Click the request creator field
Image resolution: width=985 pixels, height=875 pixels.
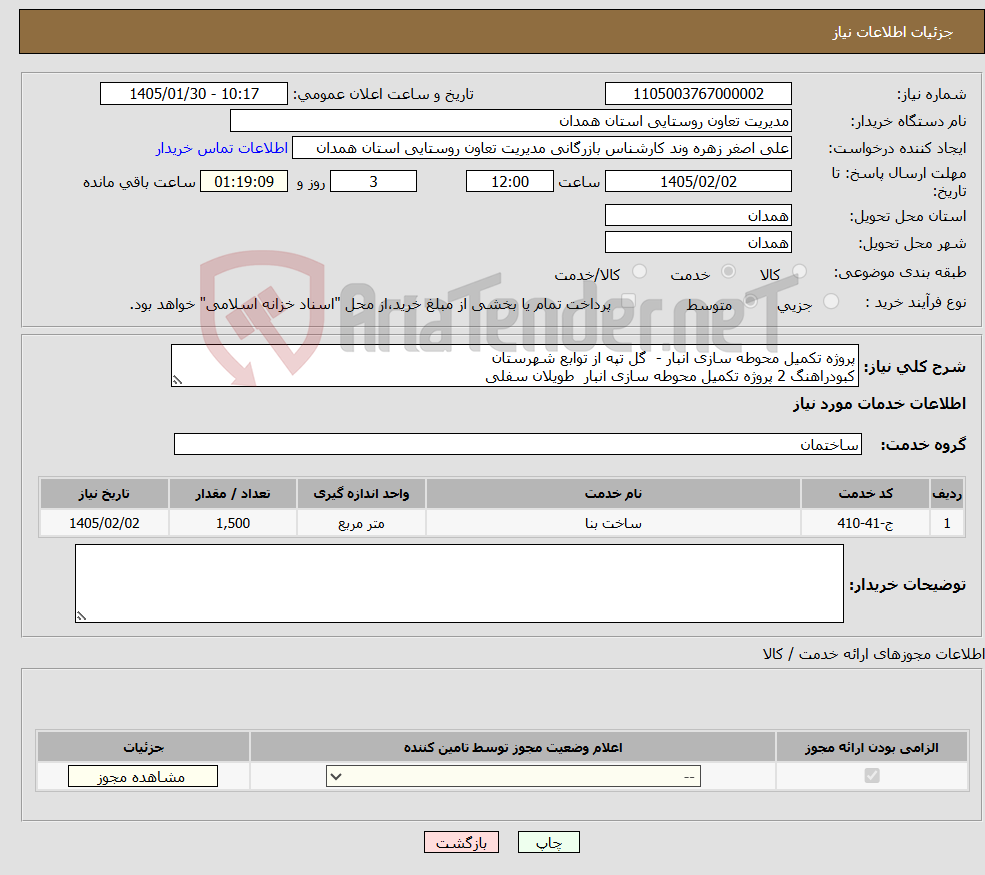pos(541,148)
